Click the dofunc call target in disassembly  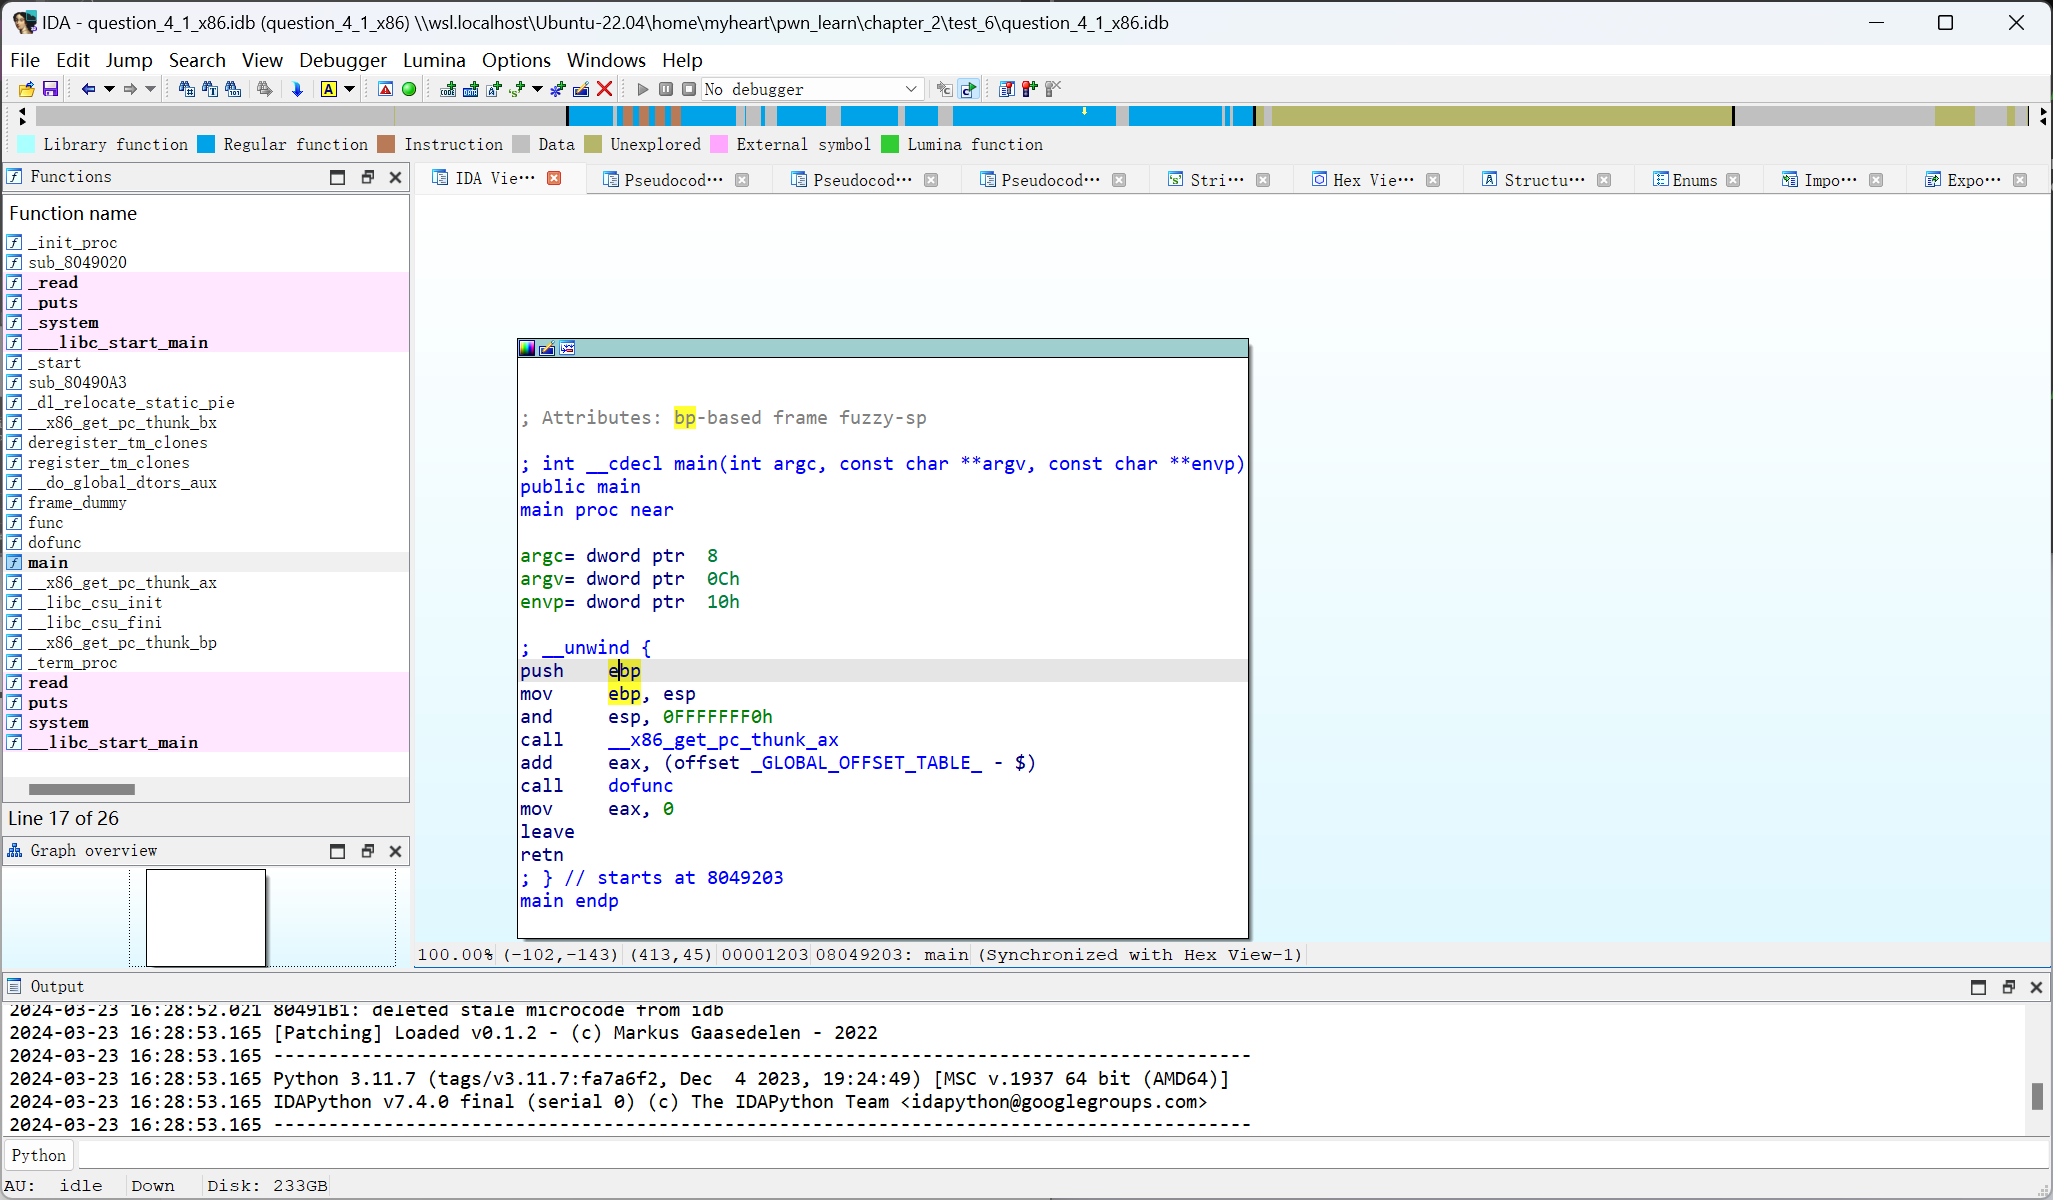pyautogui.click(x=640, y=786)
